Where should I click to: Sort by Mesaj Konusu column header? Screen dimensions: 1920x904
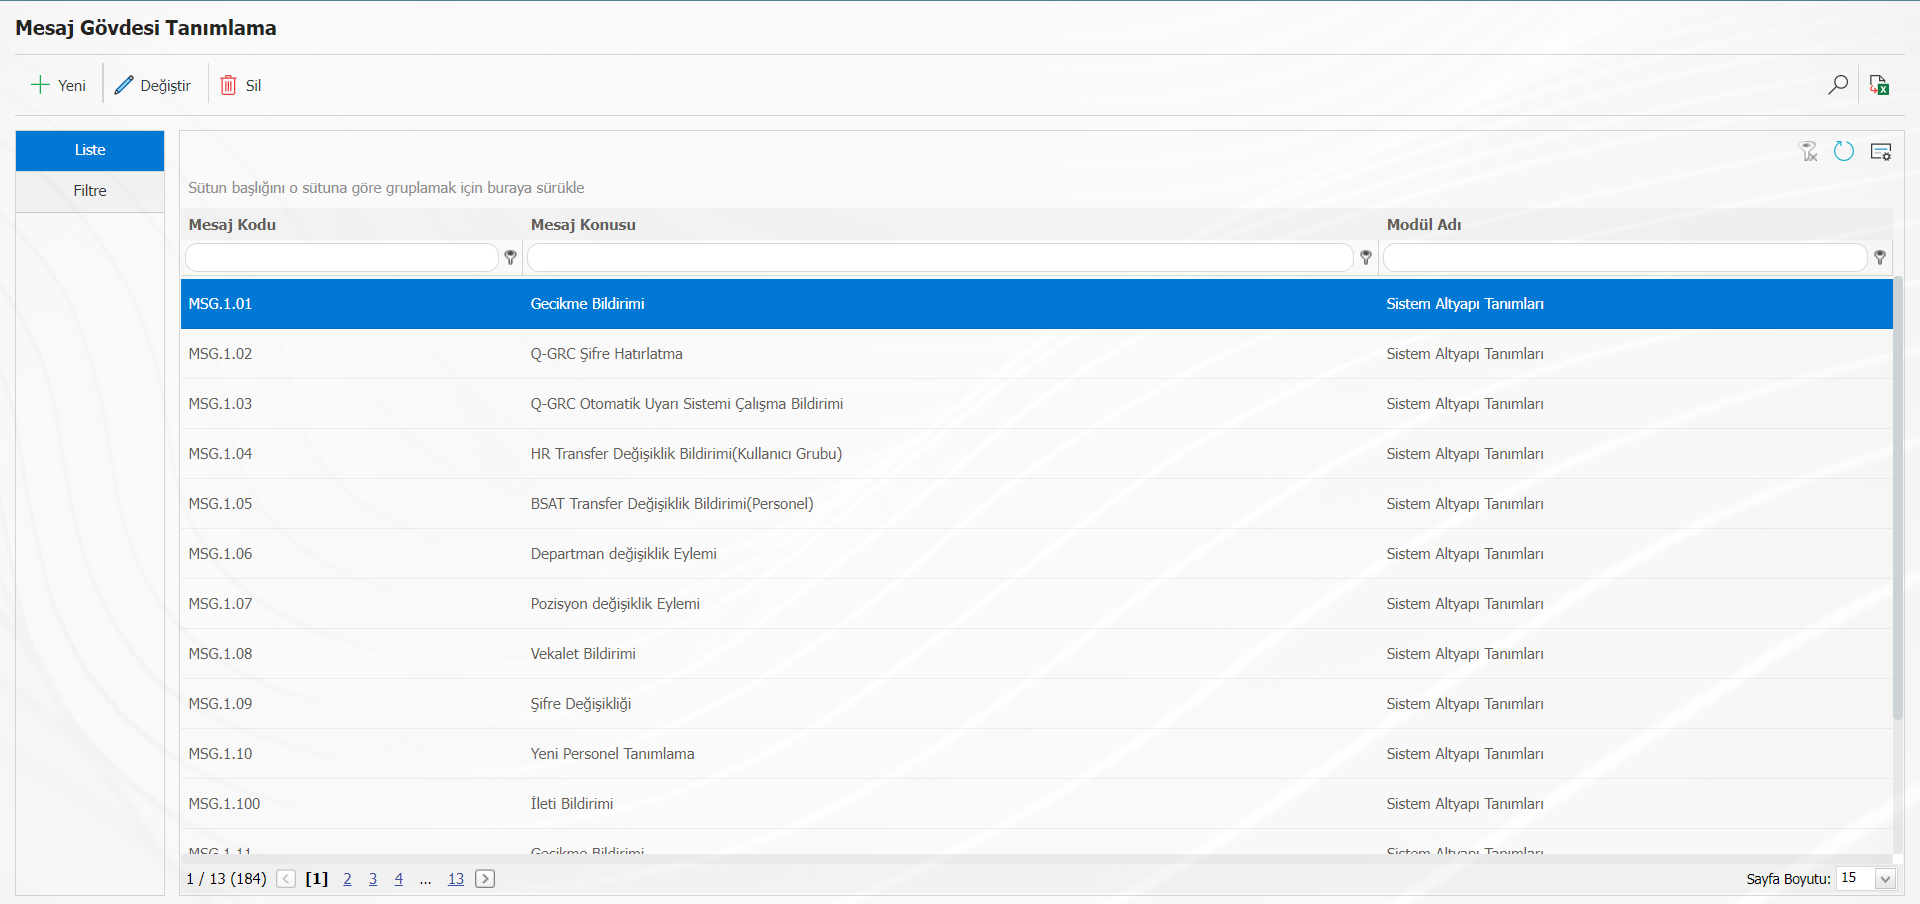tap(583, 225)
